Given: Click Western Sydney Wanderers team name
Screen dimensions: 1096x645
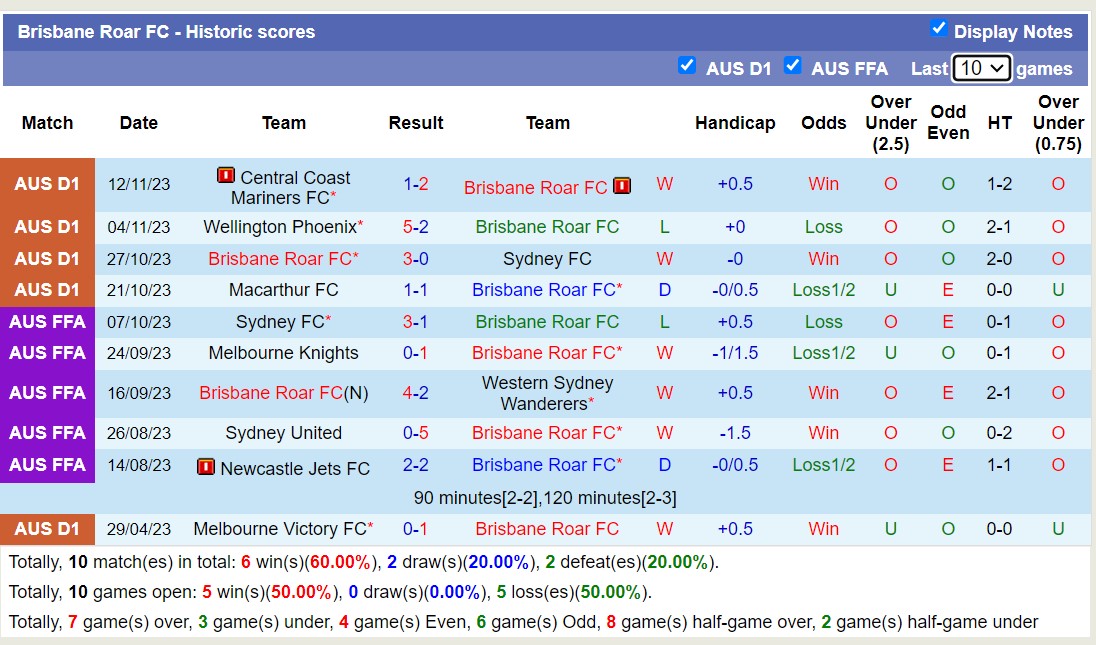Looking at the screenshot, I should tap(547, 393).
